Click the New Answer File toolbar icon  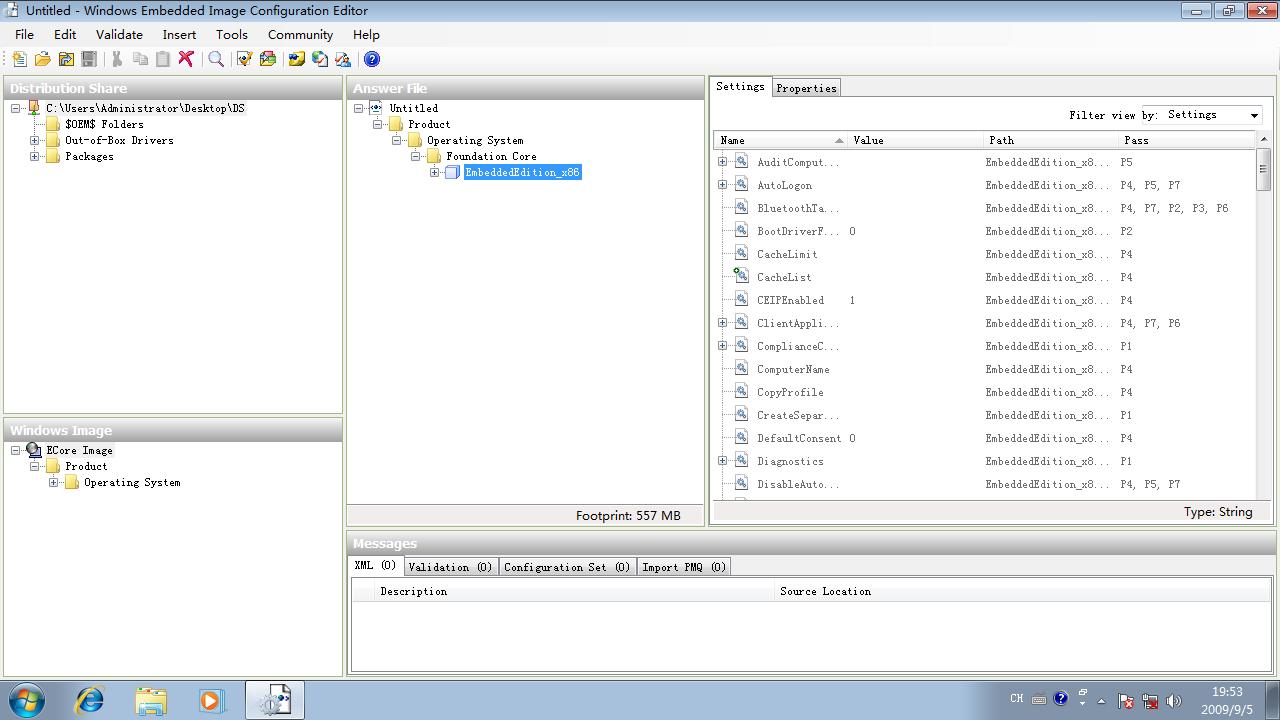tap(19, 59)
